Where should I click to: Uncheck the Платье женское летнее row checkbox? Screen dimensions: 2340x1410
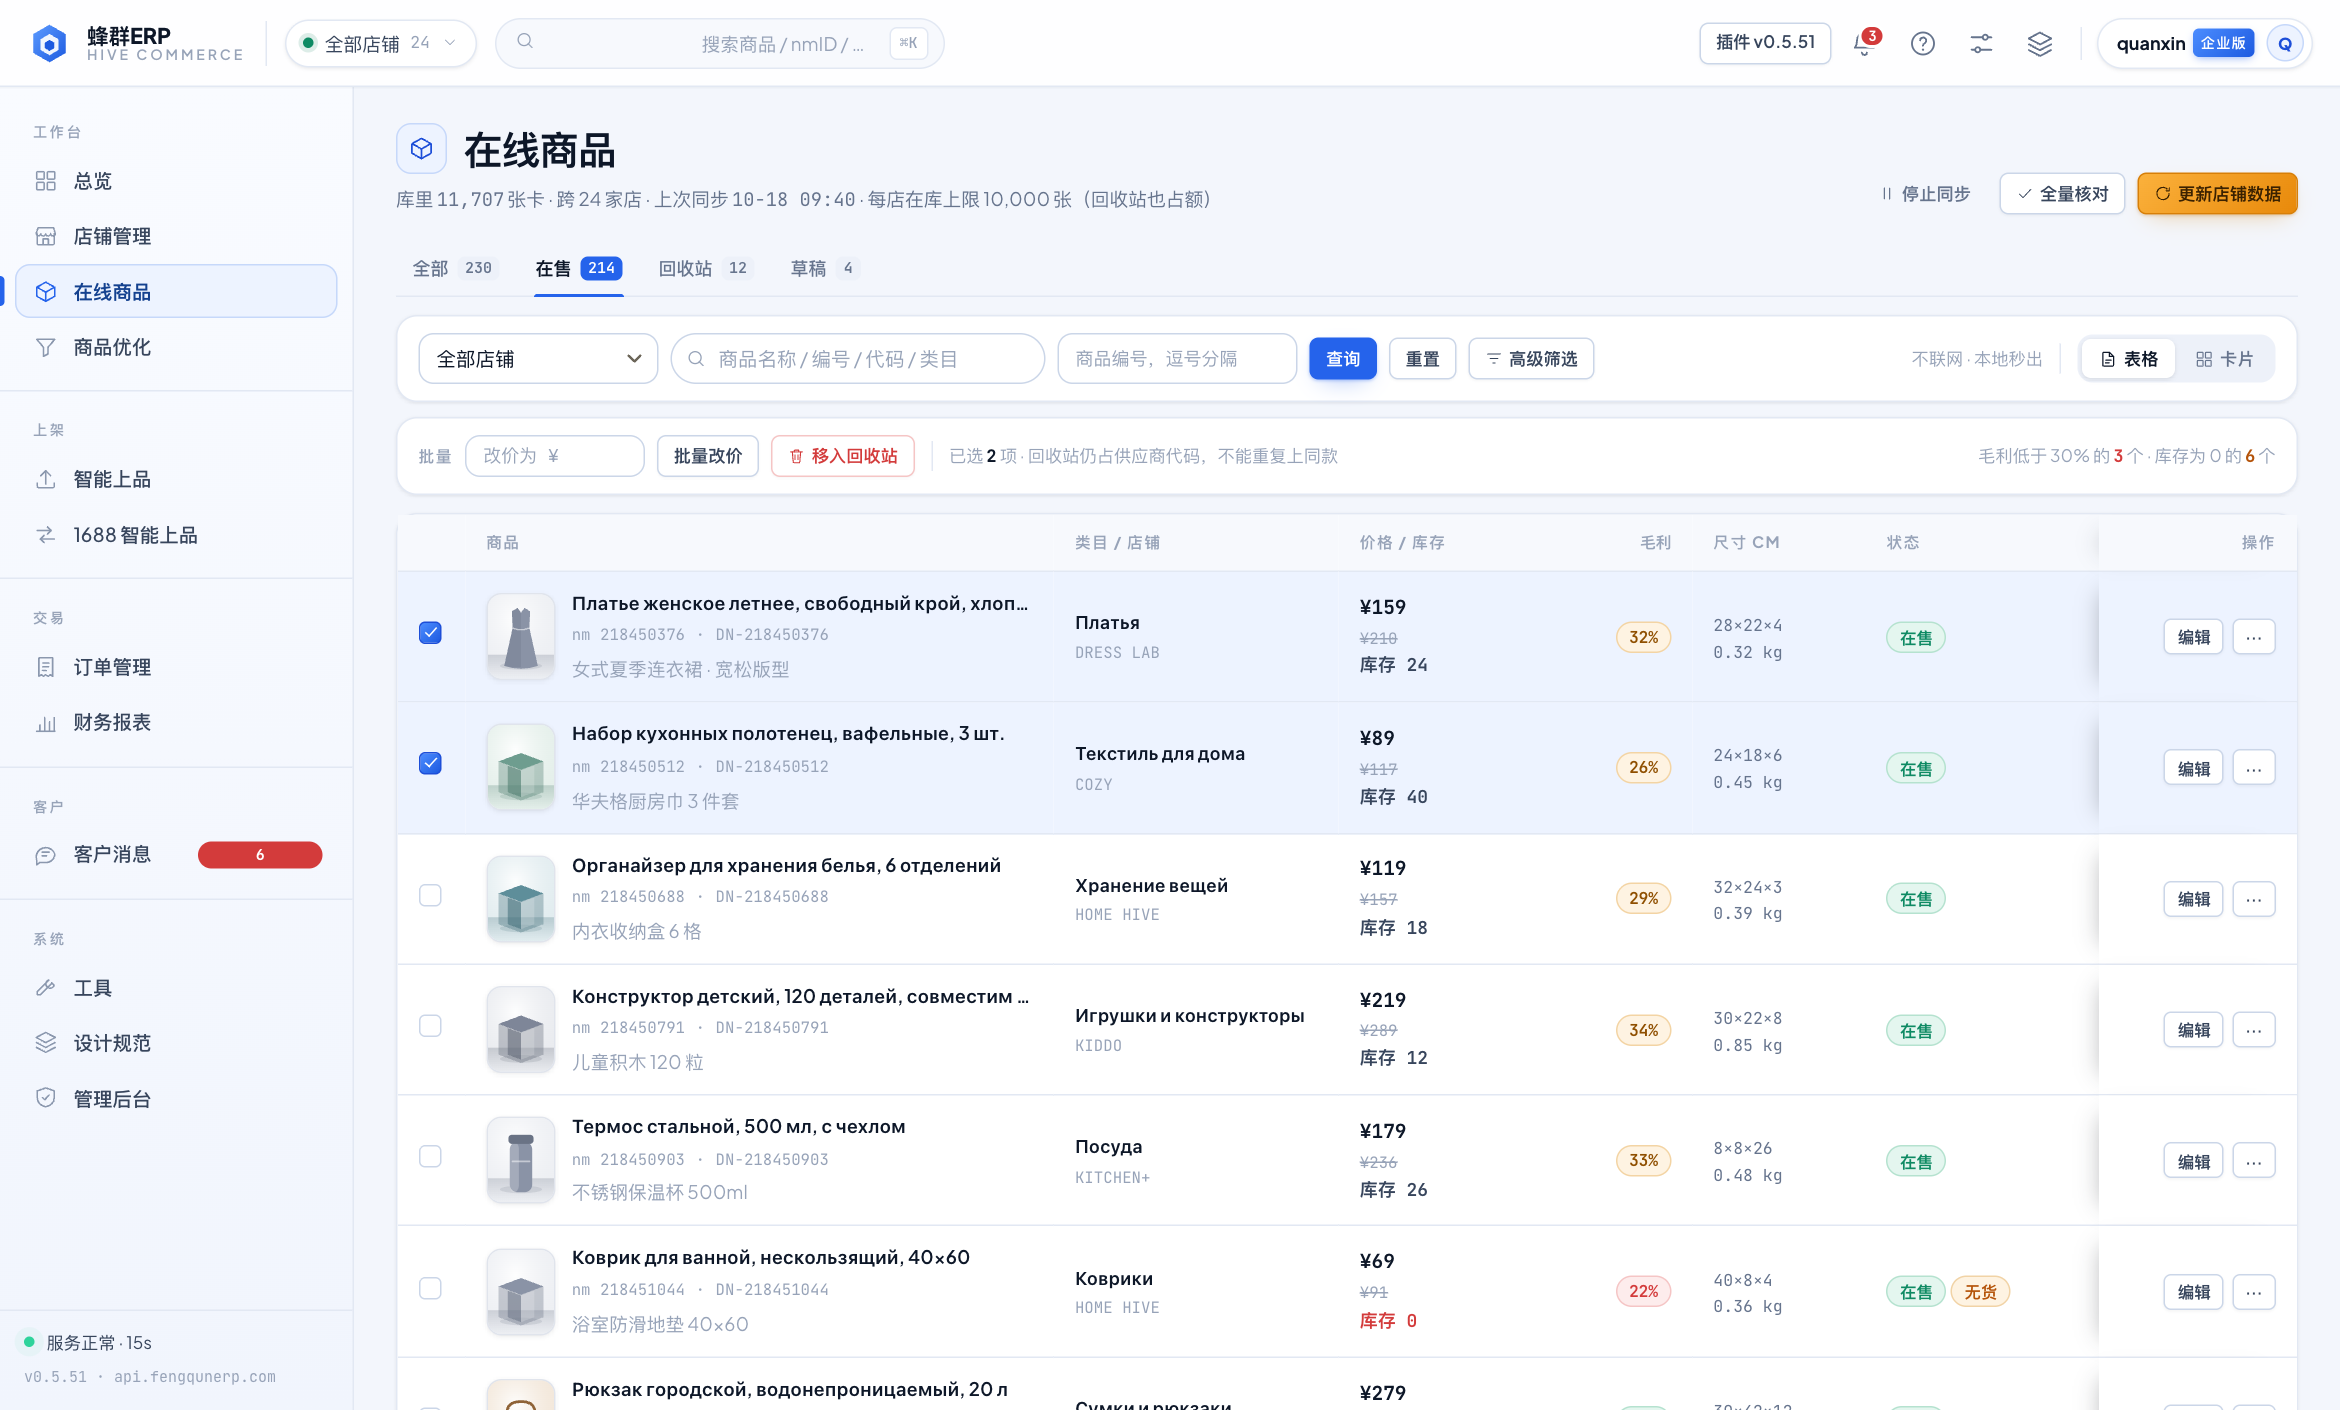pyautogui.click(x=430, y=633)
